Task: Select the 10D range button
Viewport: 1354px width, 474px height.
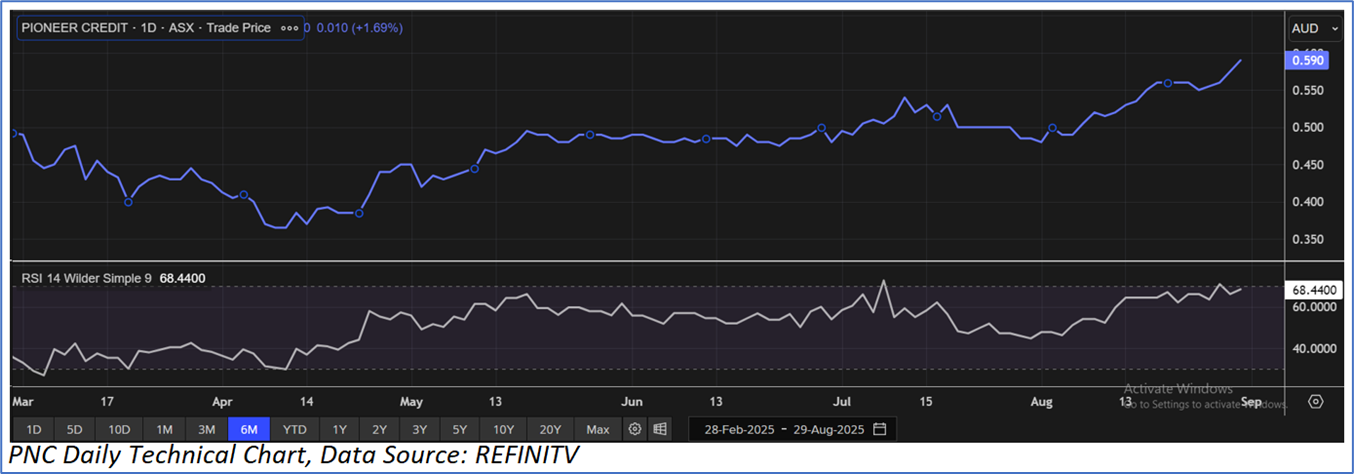Action: coord(119,429)
